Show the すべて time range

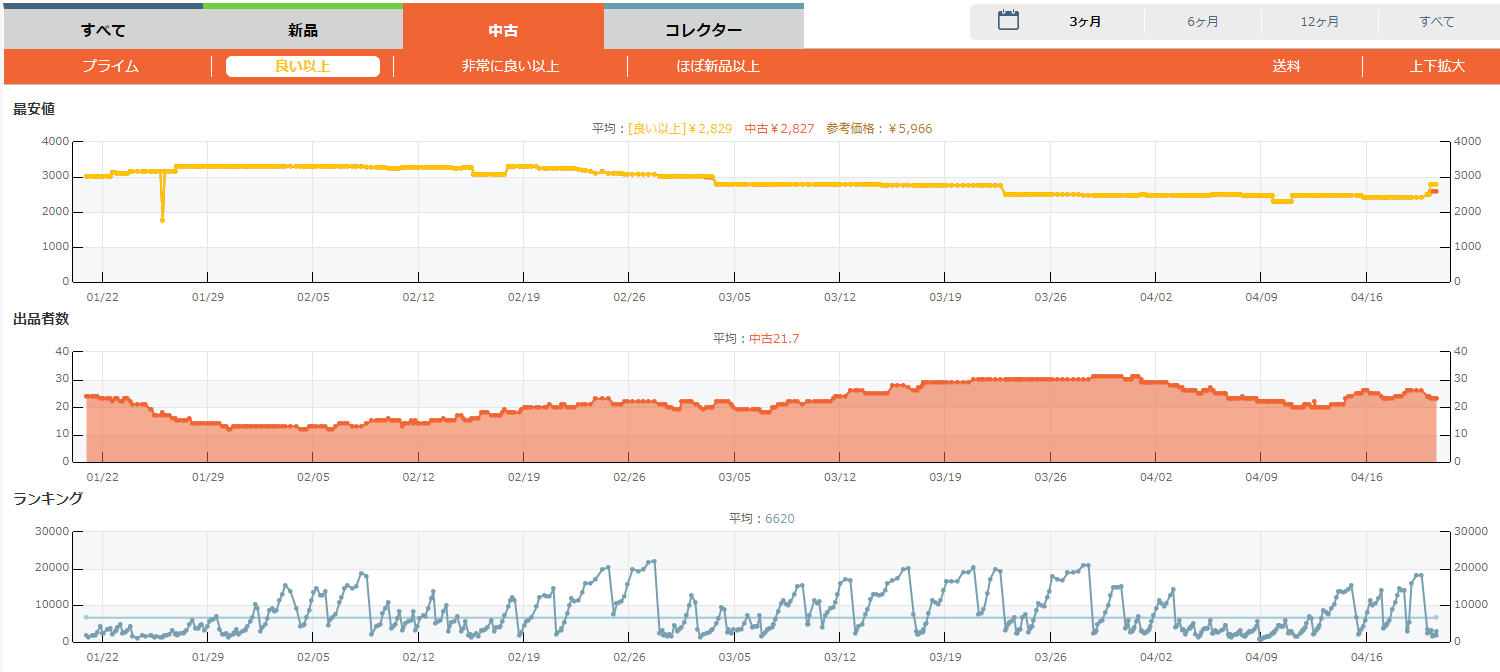click(x=1437, y=22)
